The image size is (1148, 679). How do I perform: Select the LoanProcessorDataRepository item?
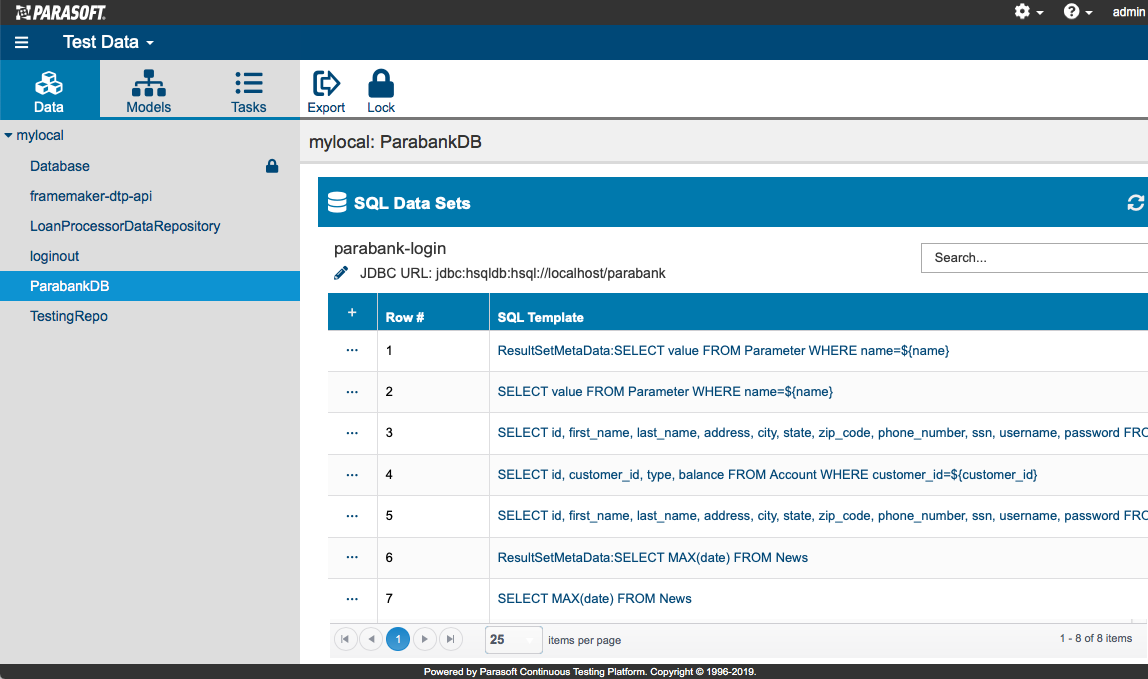(125, 226)
